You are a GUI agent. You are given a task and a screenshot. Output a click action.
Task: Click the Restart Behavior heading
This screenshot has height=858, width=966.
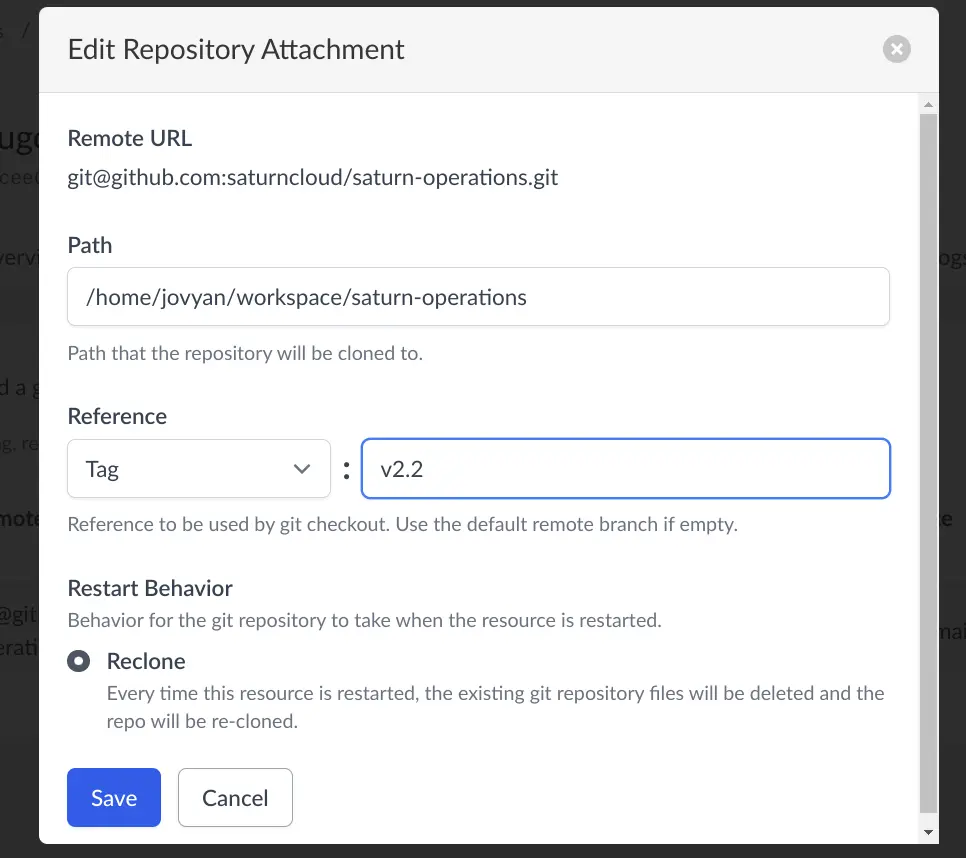[x=150, y=588]
